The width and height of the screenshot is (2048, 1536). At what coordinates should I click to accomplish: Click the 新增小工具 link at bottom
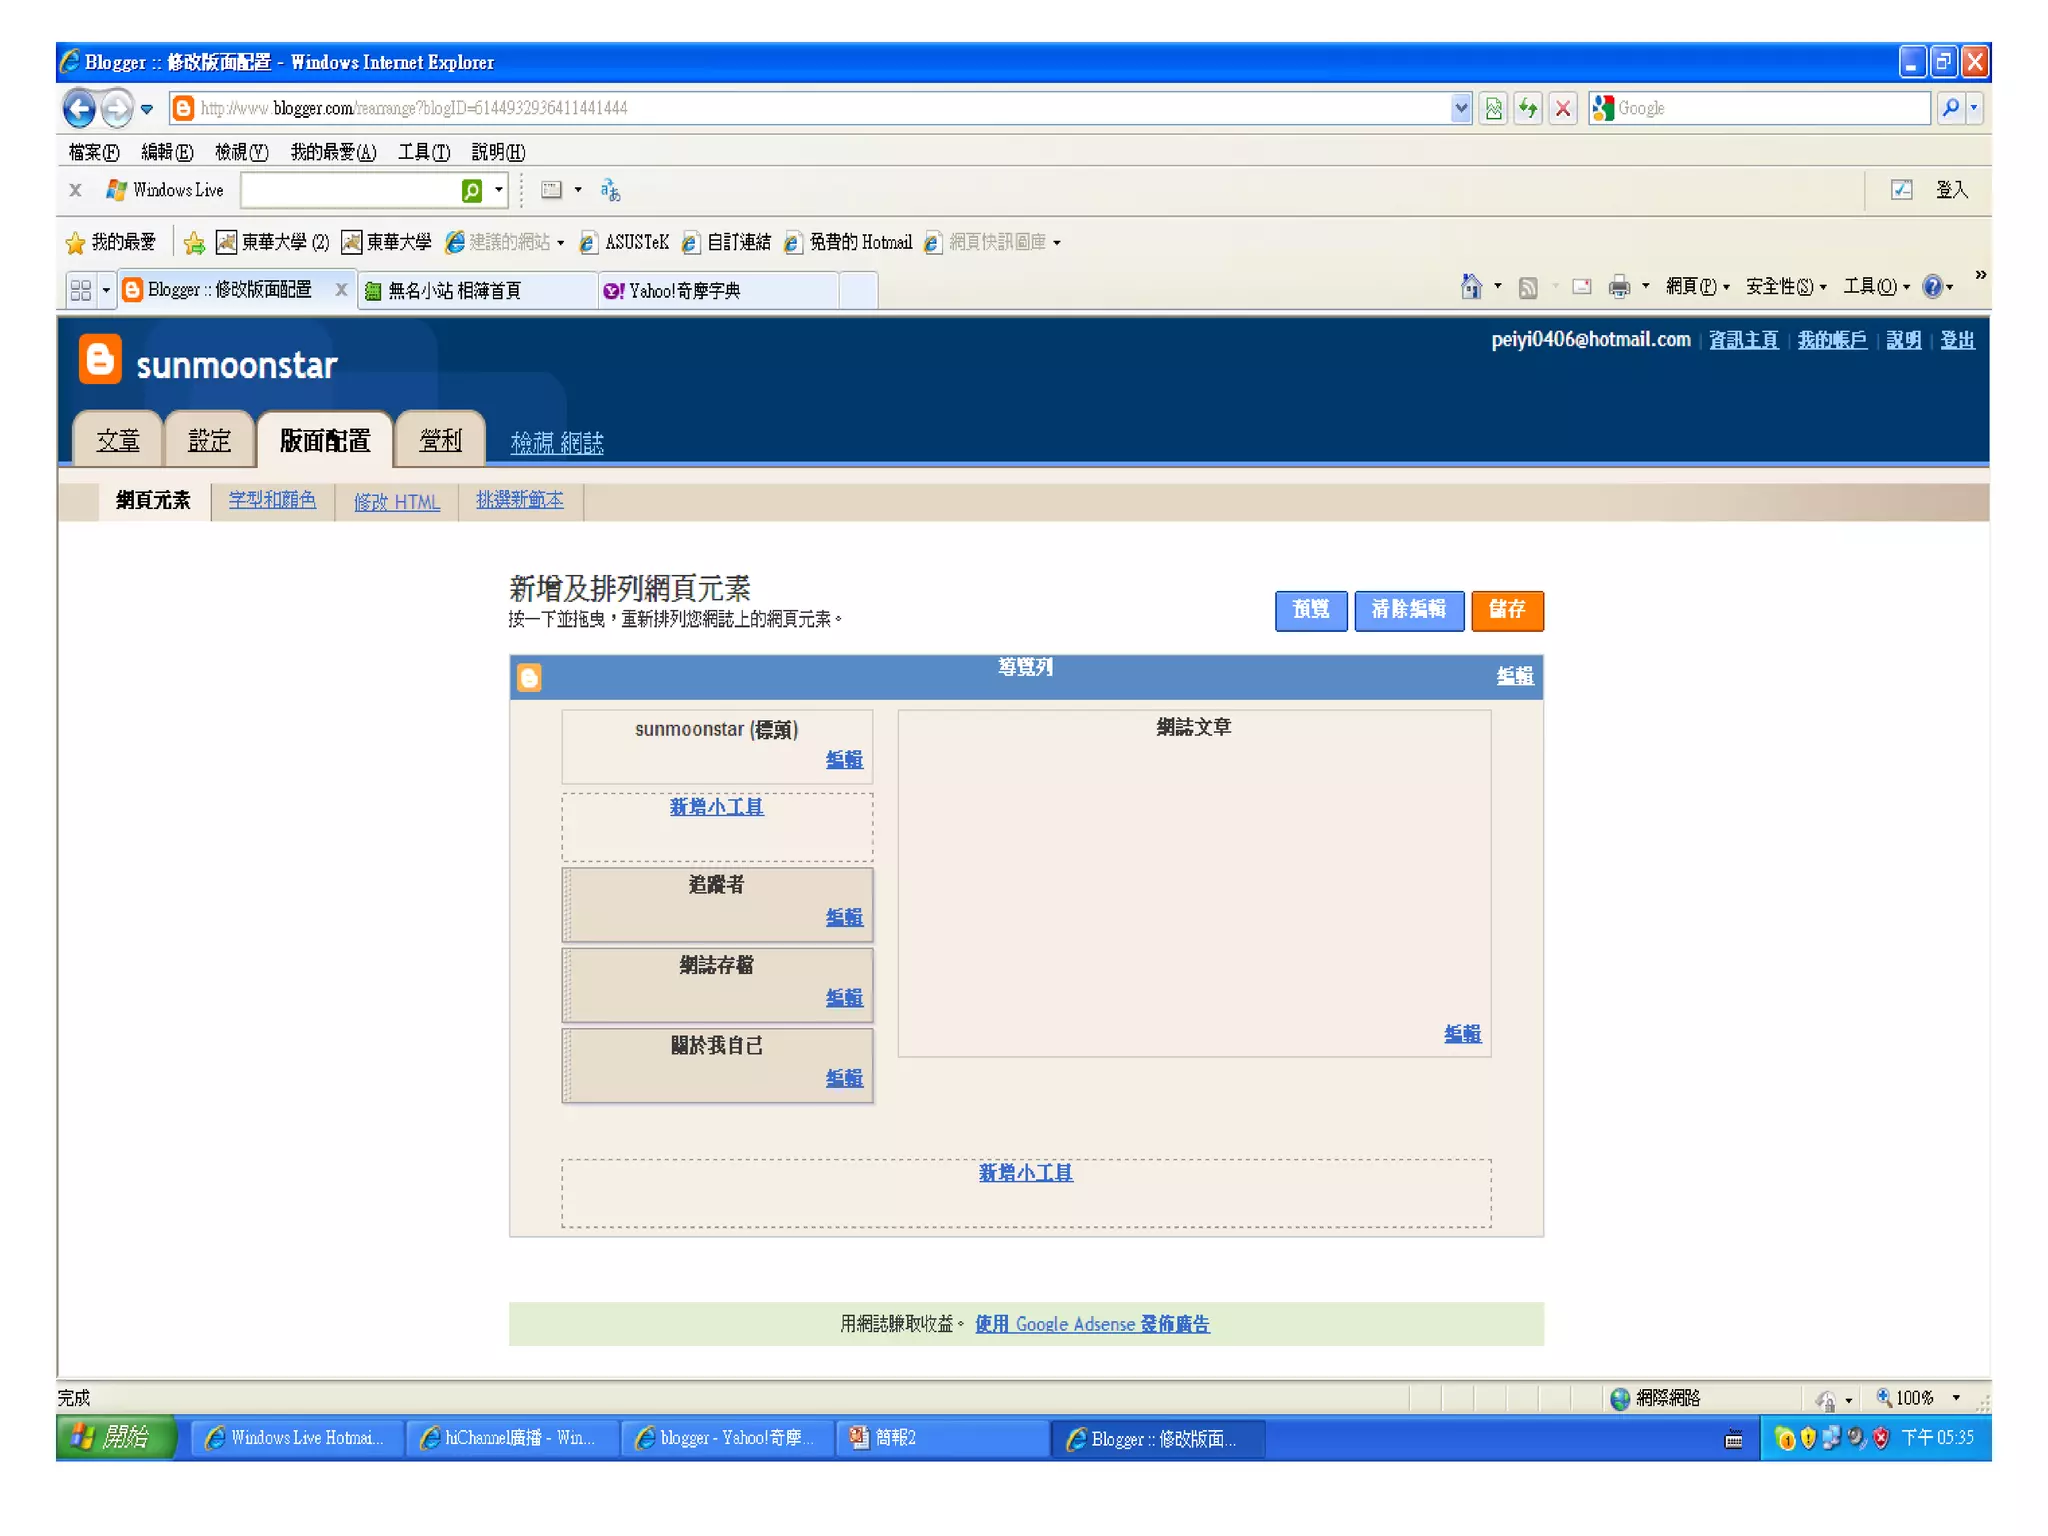pyautogui.click(x=1025, y=1172)
